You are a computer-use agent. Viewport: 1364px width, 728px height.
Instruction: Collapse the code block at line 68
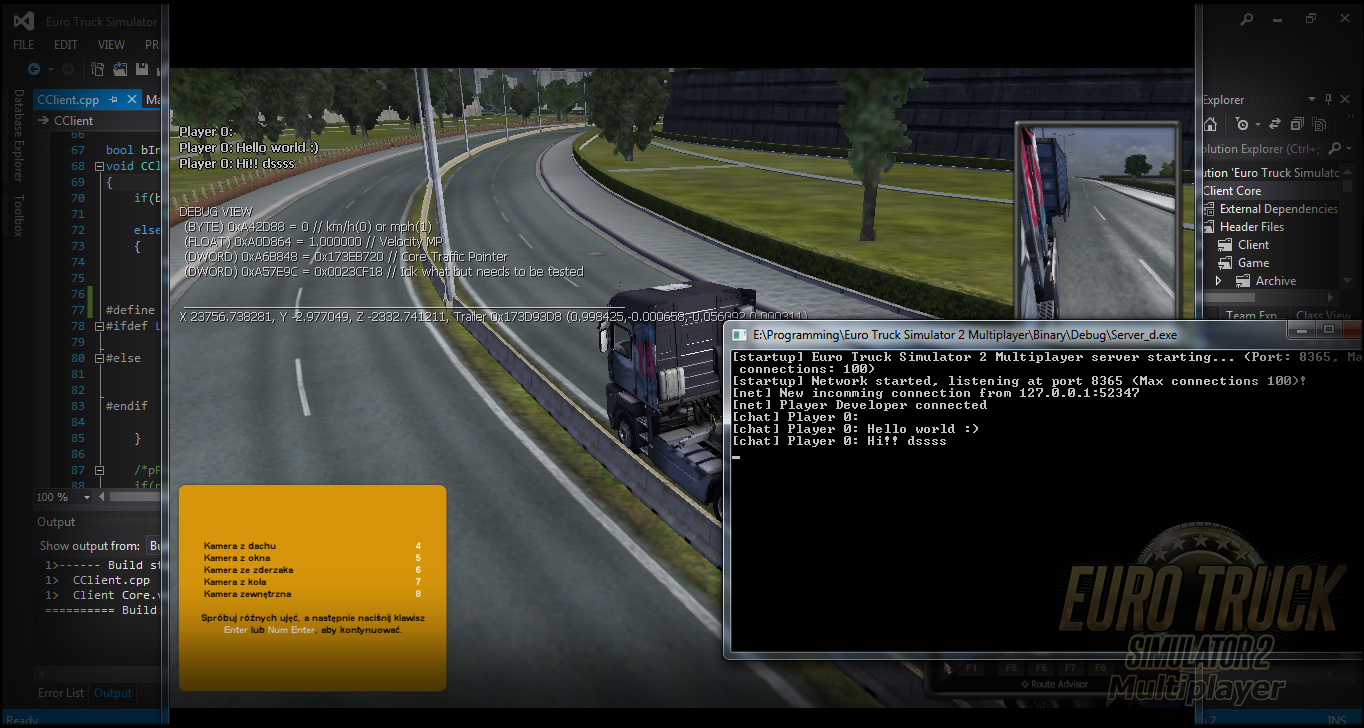point(97,166)
